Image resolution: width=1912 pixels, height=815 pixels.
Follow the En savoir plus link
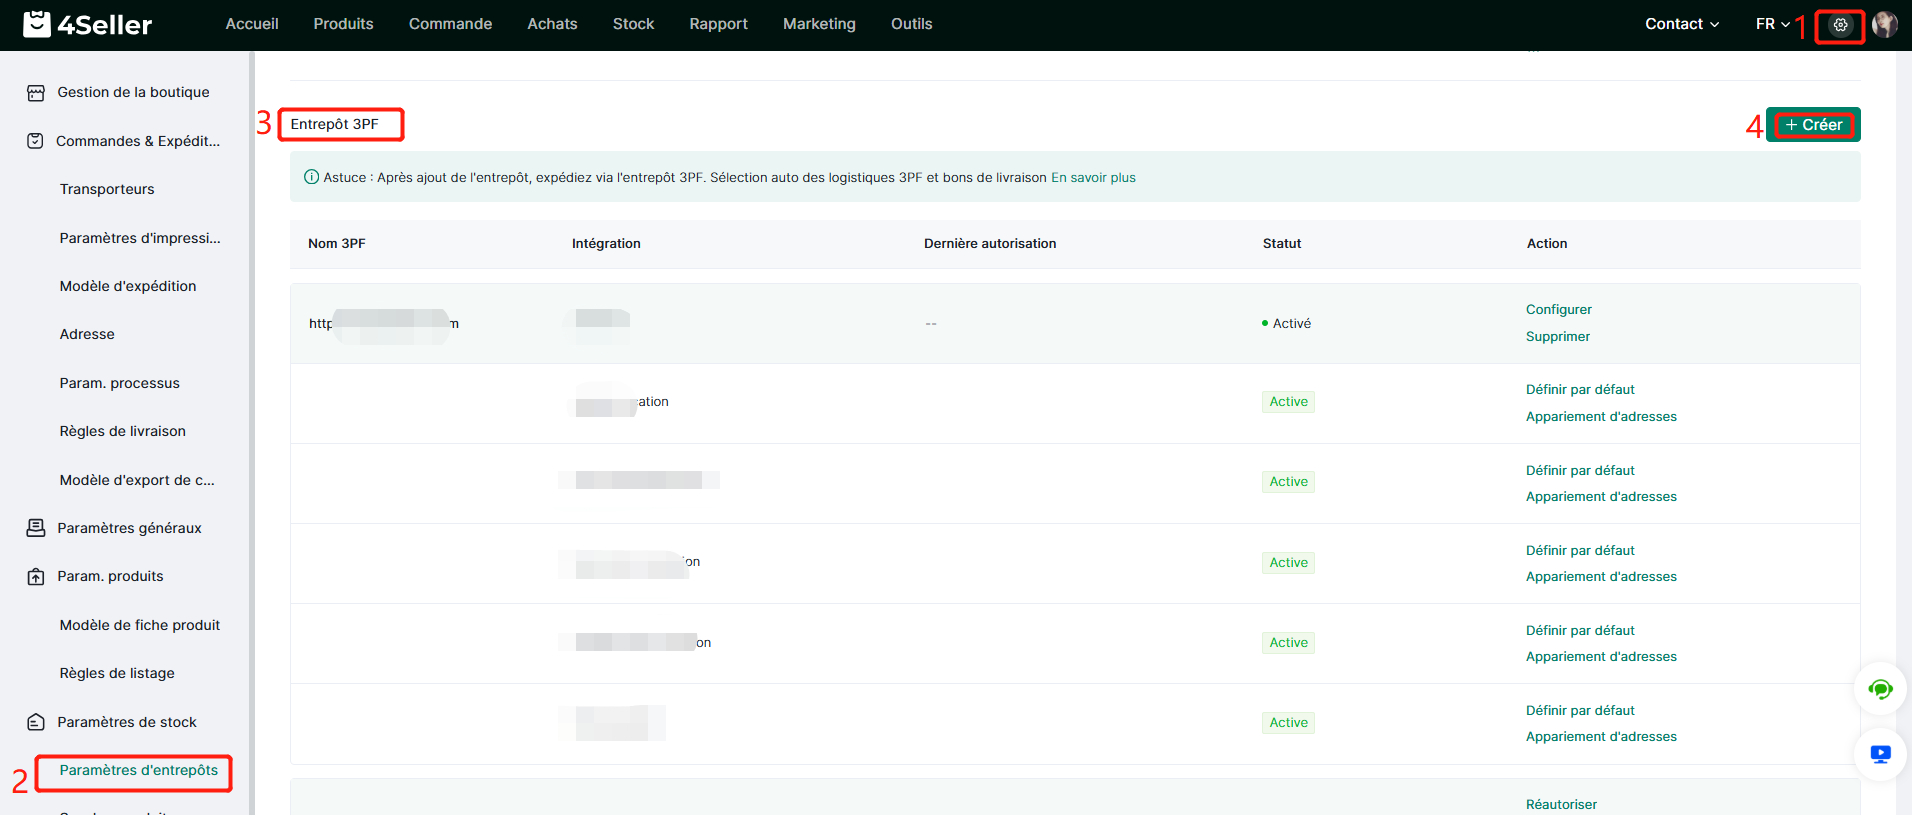click(1093, 177)
